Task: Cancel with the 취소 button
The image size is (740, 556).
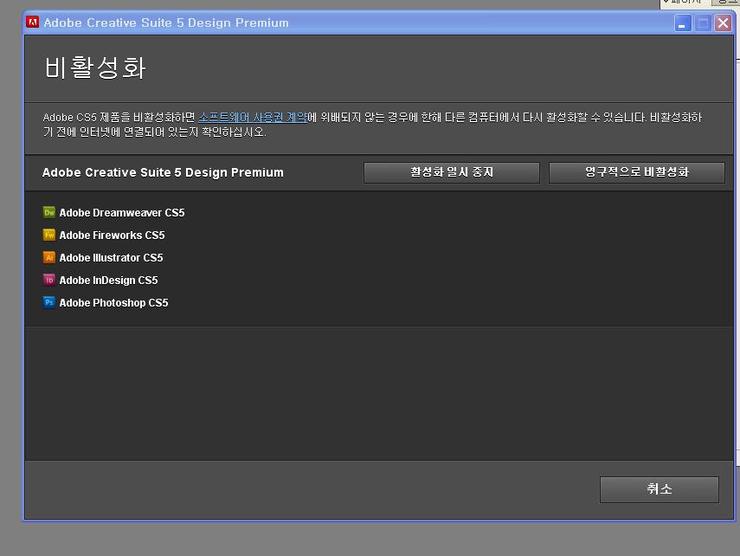Action: tap(659, 489)
